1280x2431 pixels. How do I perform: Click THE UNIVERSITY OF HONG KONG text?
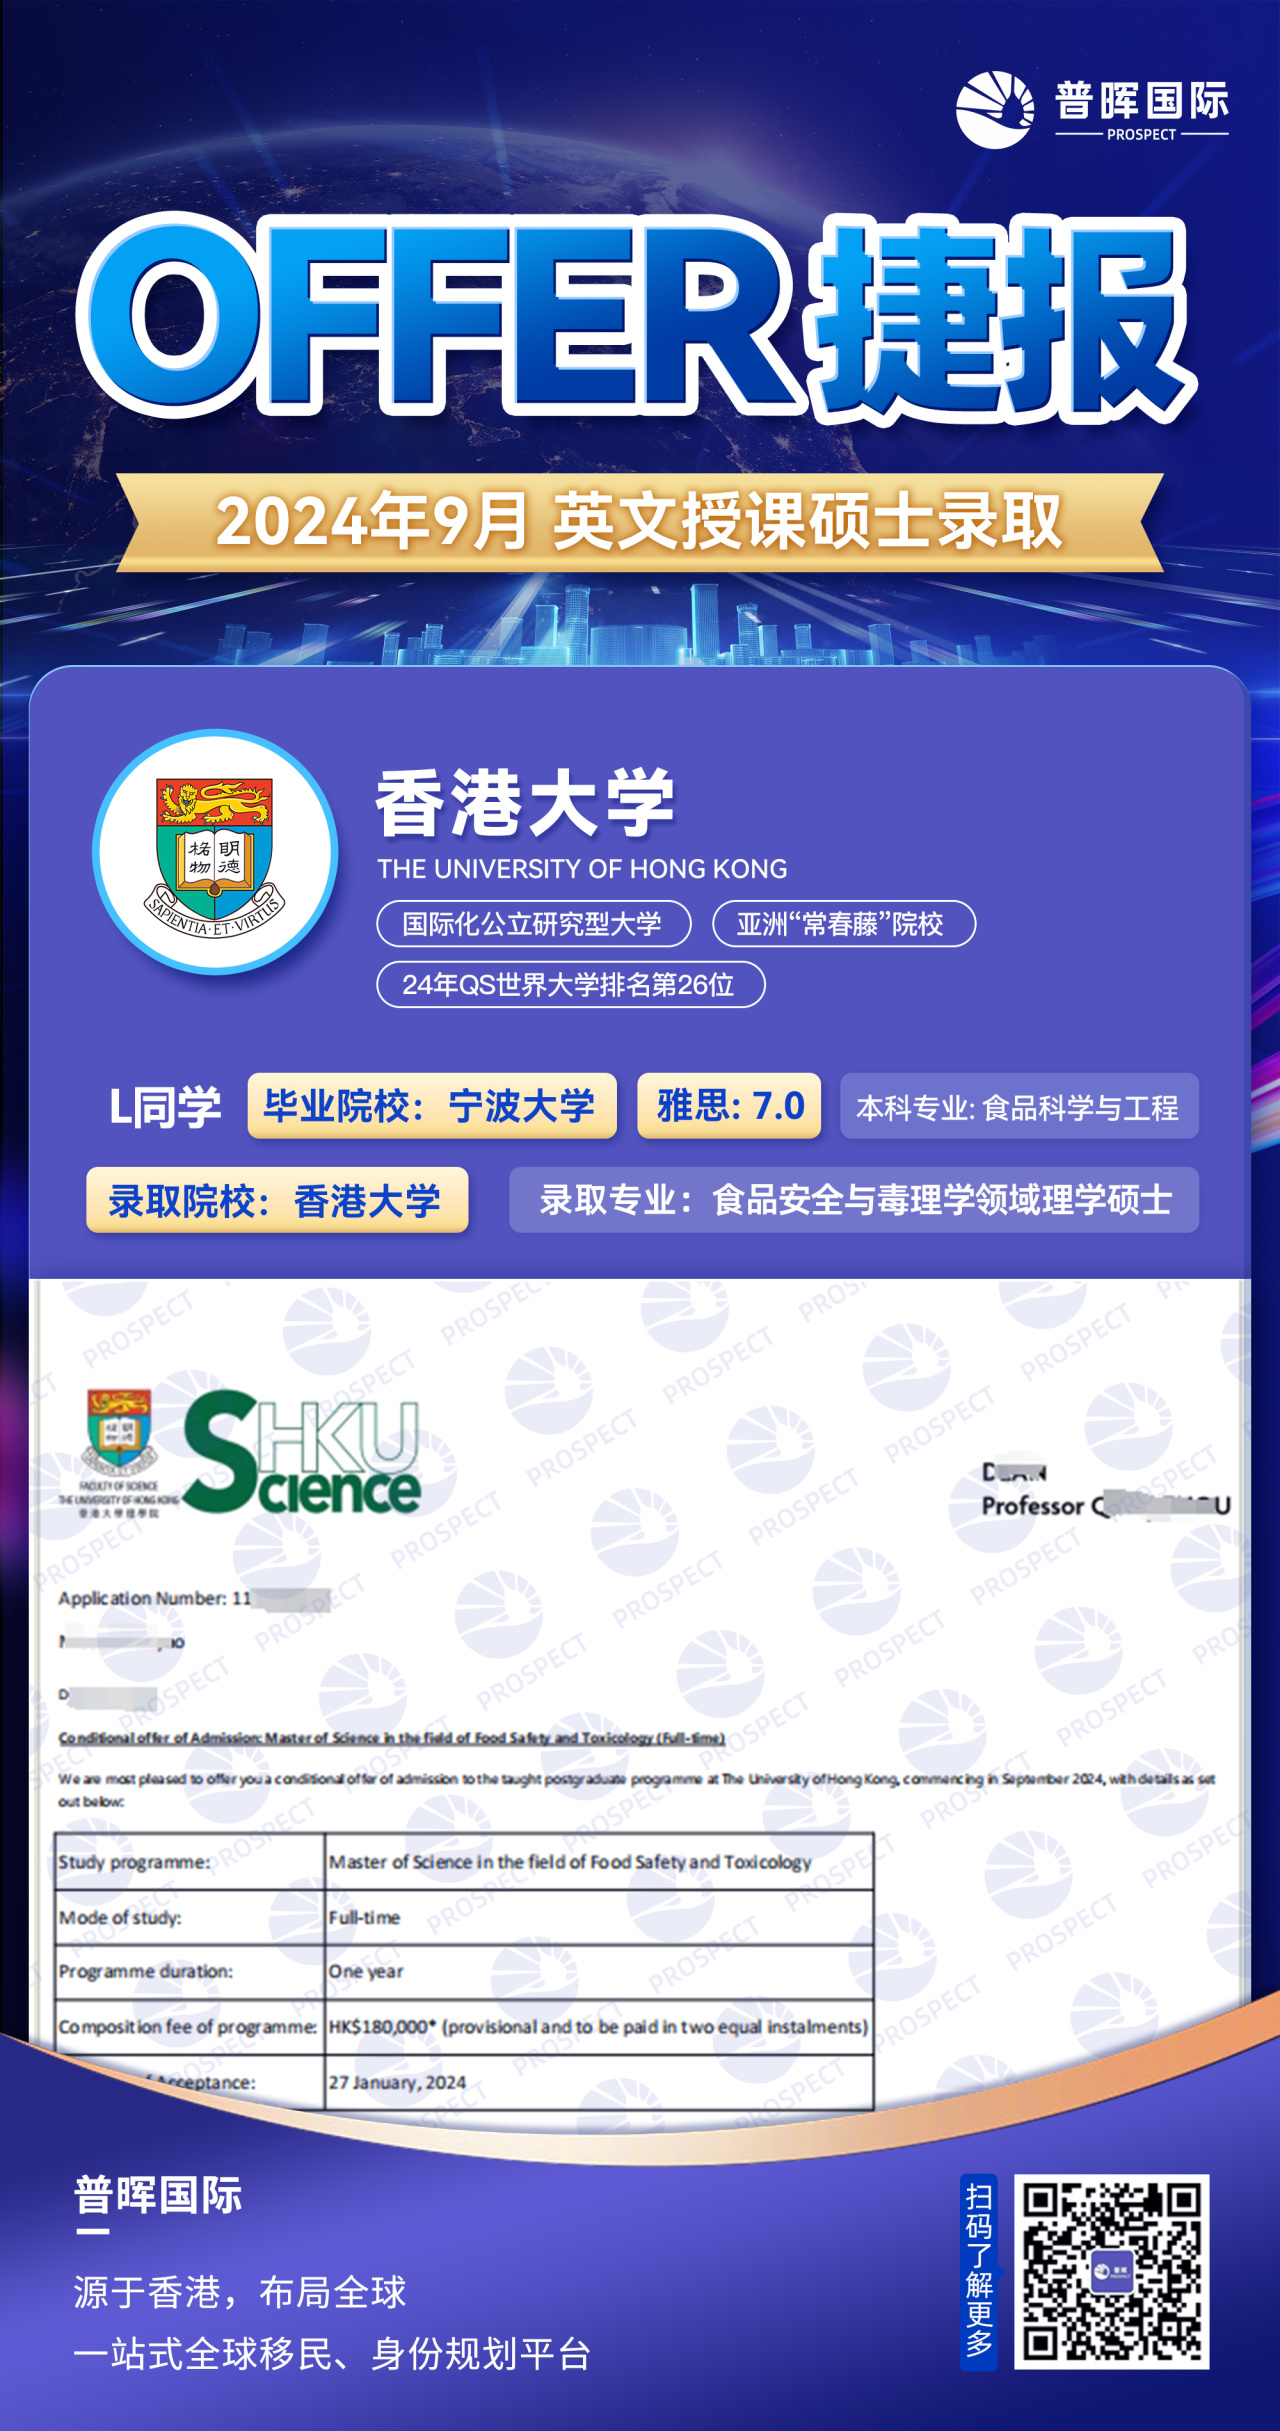(582, 869)
